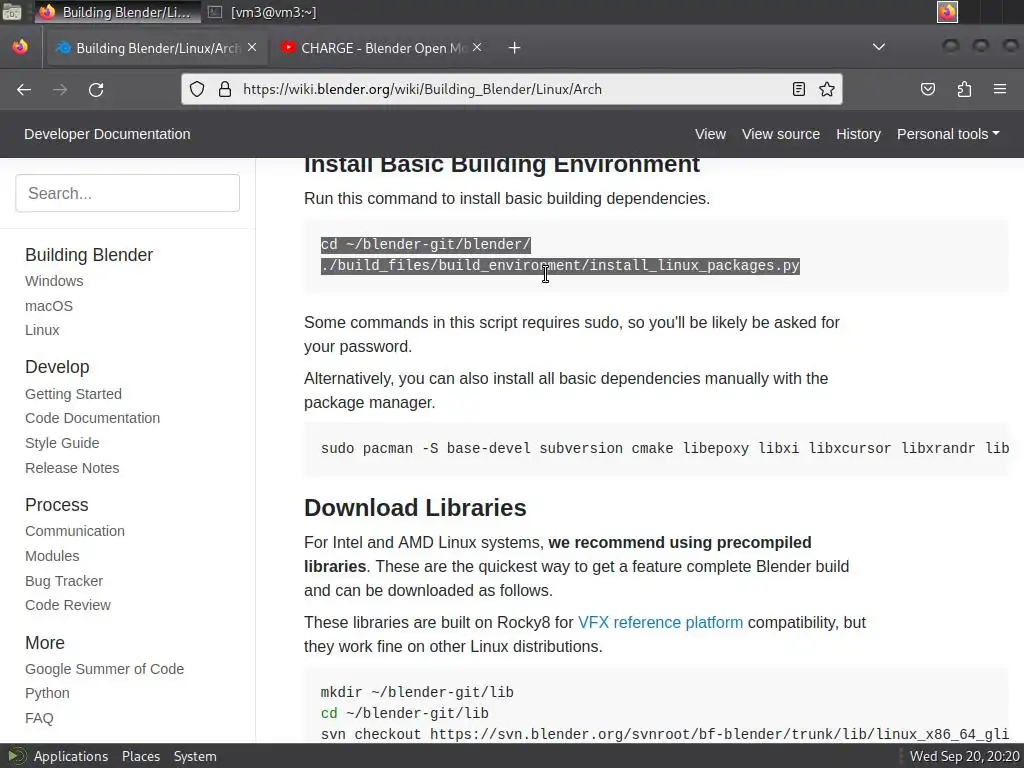Image resolution: width=1024 pixels, height=768 pixels.
Task: Close the CHARGE - Blender Open Movie tab
Action: tap(477, 48)
